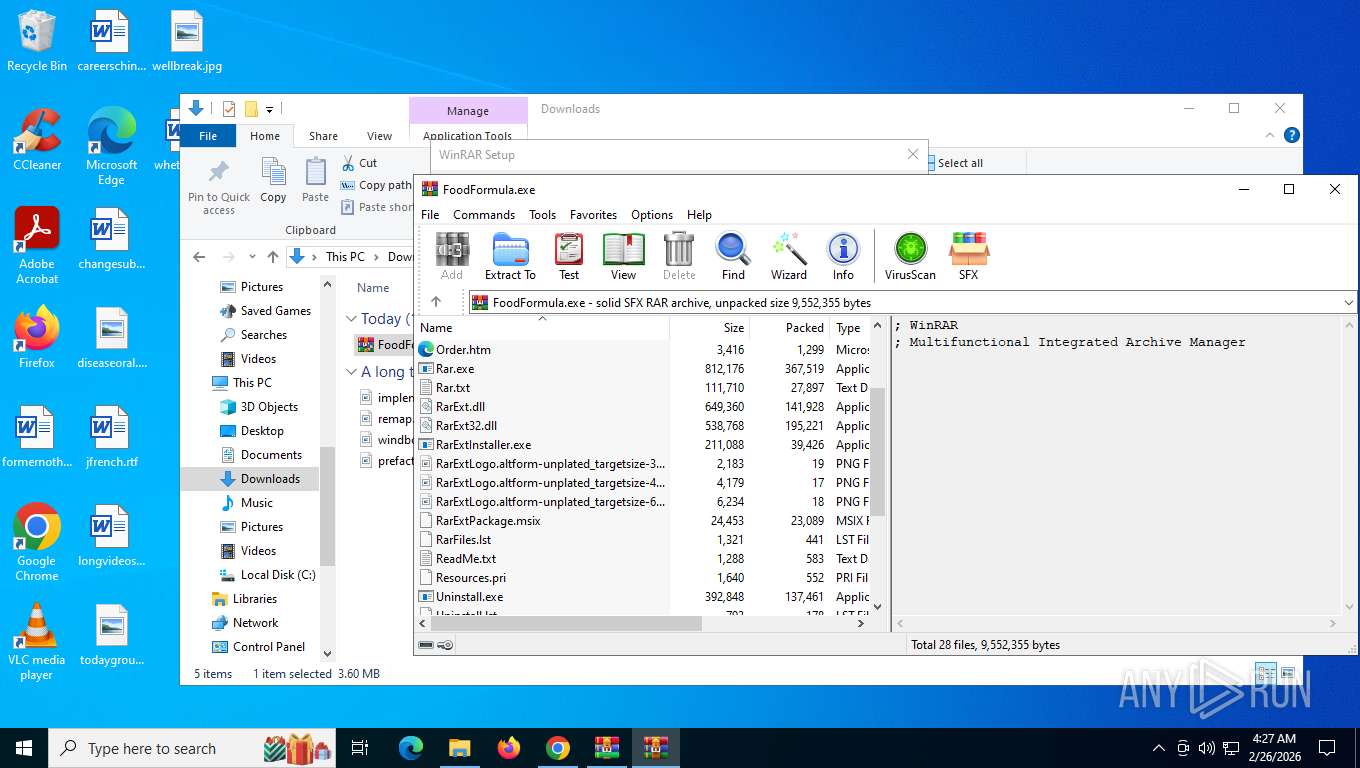Click the drive icon in WinRAR status bar
The height and width of the screenshot is (768, 1360).
[427, 645]
